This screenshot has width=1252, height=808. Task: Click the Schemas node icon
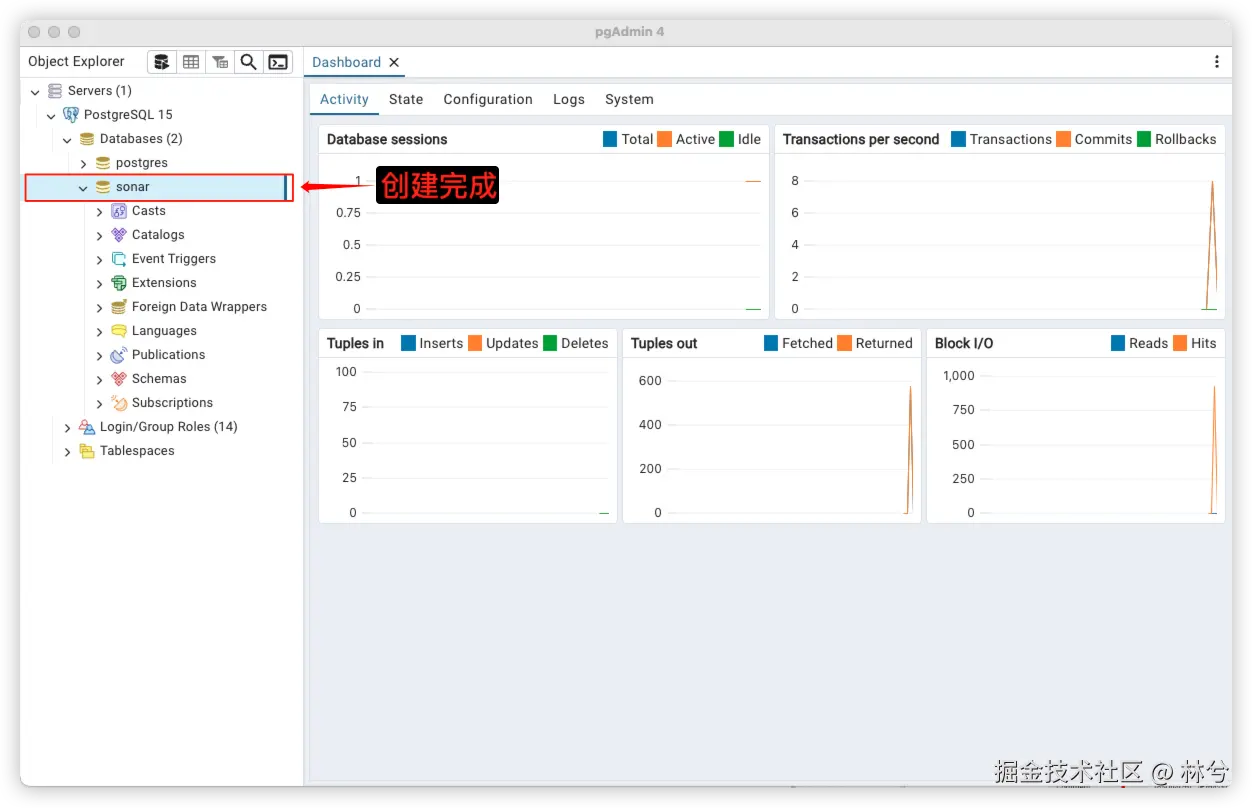tap(119, 379)
